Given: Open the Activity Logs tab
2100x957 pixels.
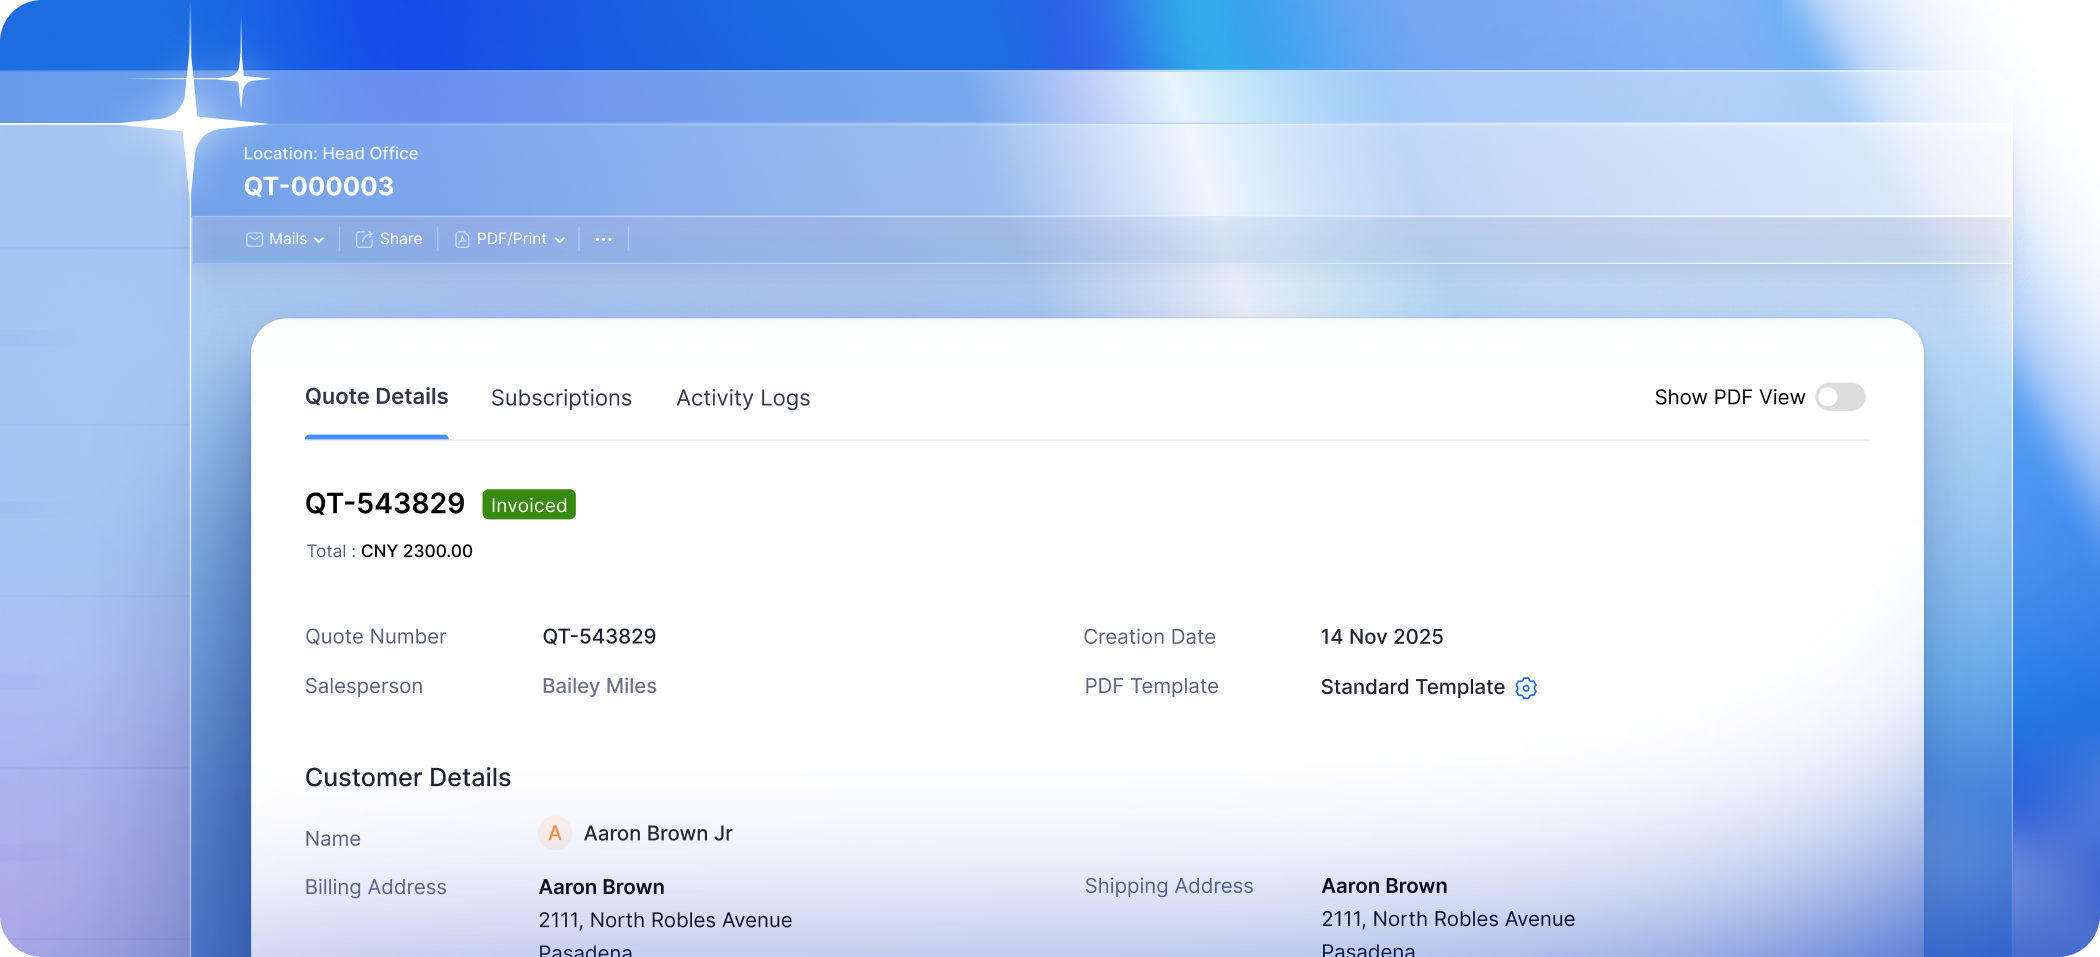Looking at the screenshot, I should (x=743, y=398).
